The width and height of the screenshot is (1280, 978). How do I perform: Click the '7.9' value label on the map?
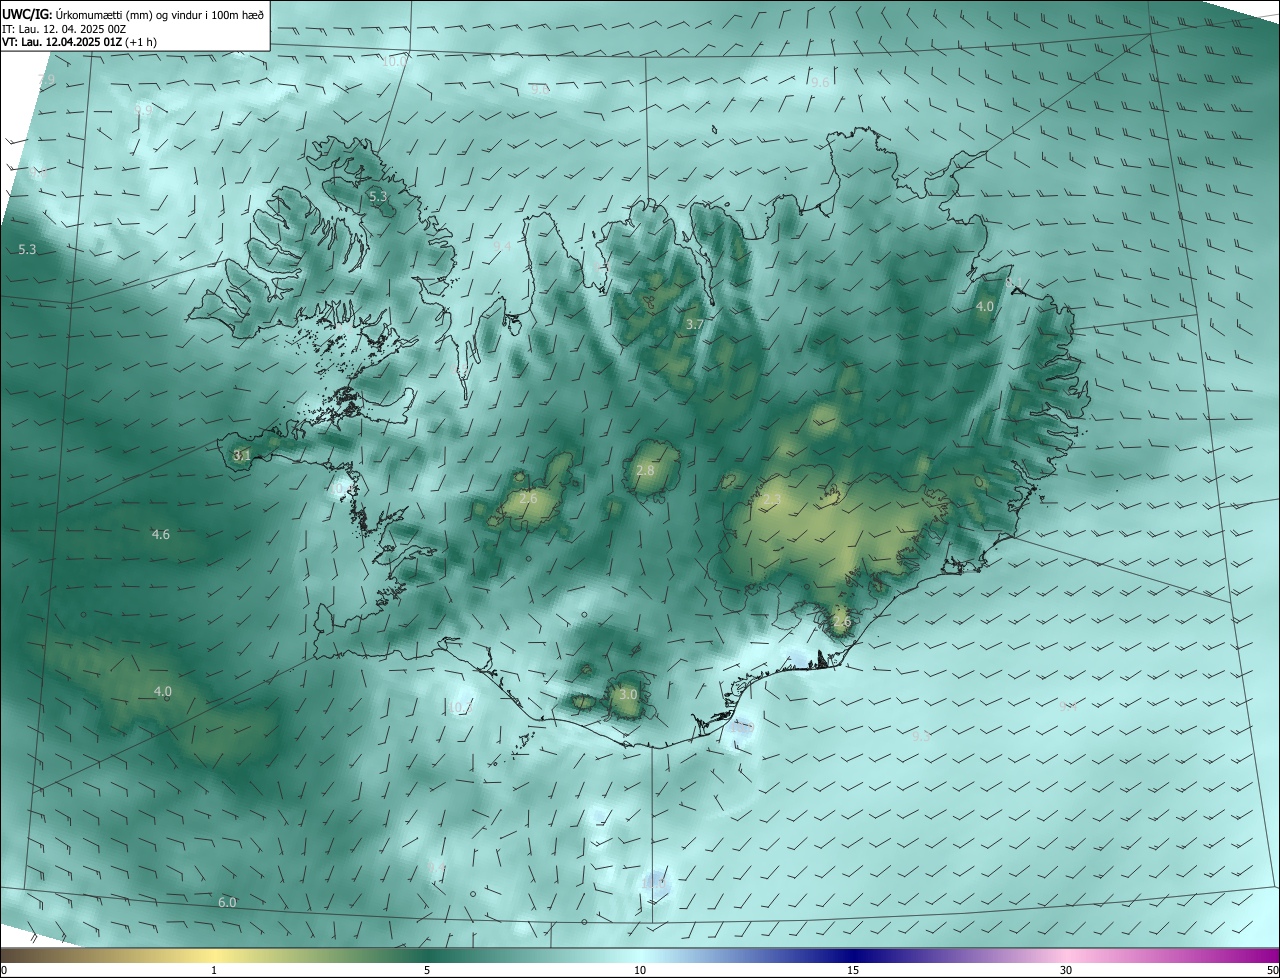pyautogui.click(x=46, y=79)
